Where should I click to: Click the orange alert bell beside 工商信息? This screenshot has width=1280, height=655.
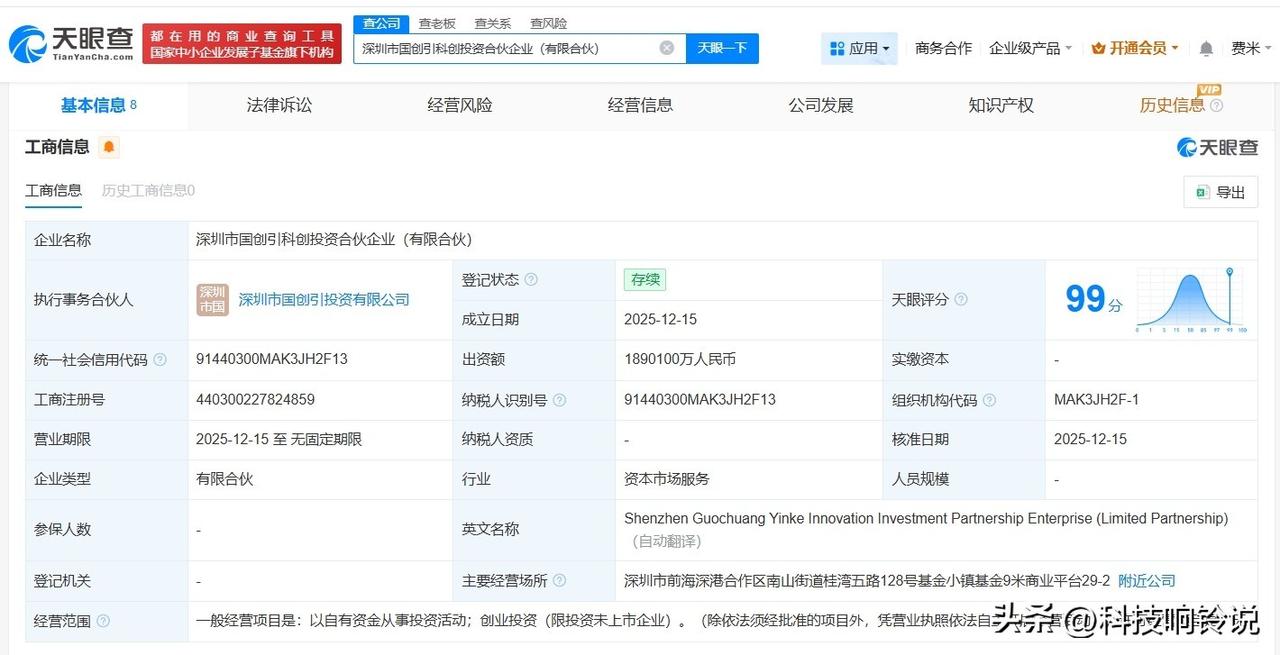click(109, 147)
